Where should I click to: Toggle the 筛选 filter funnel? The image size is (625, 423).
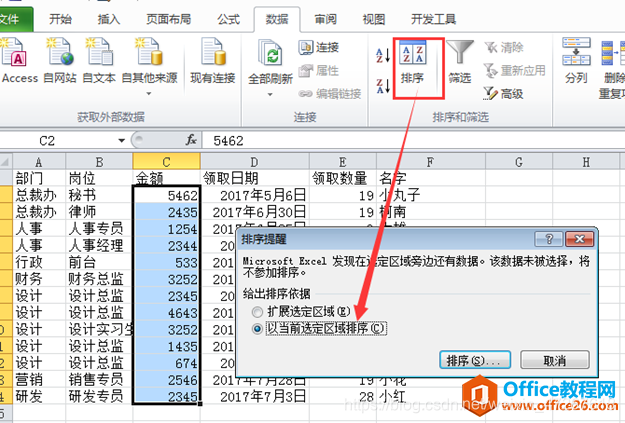tap(460, 62)
